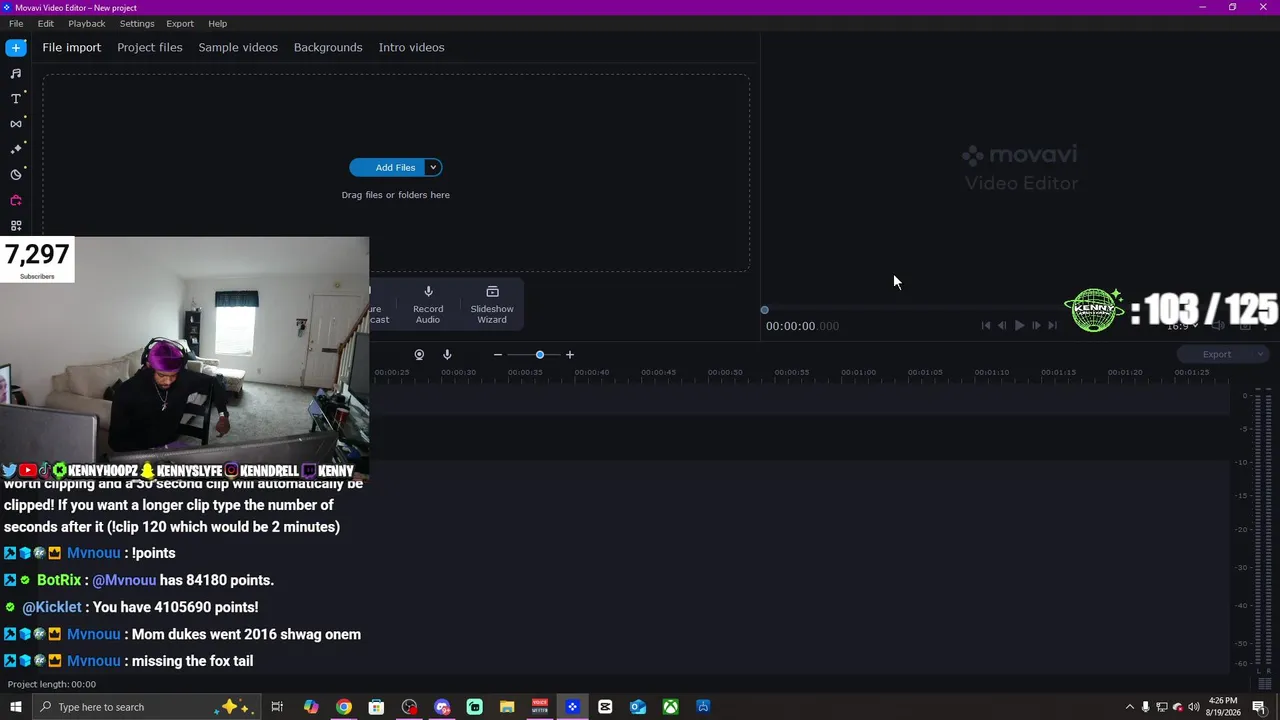Open the Playback menu

[x=87, y=23]
